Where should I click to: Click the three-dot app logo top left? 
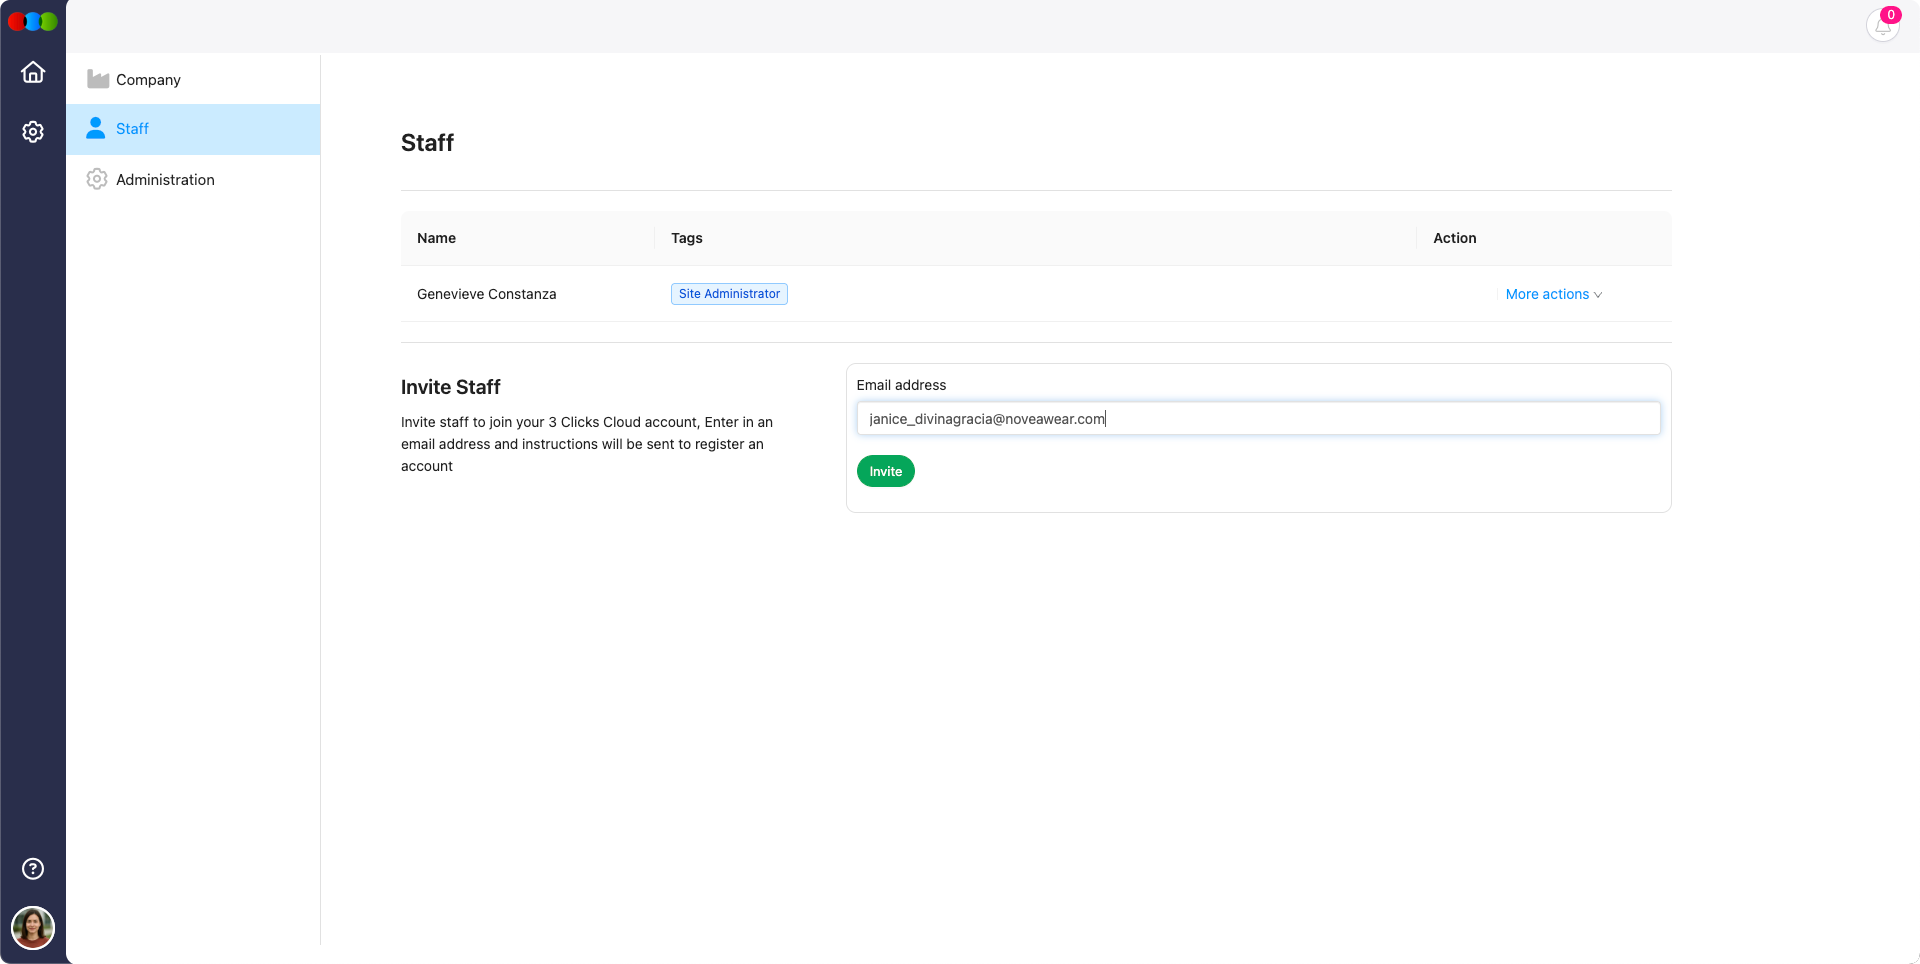pos(33,21)
